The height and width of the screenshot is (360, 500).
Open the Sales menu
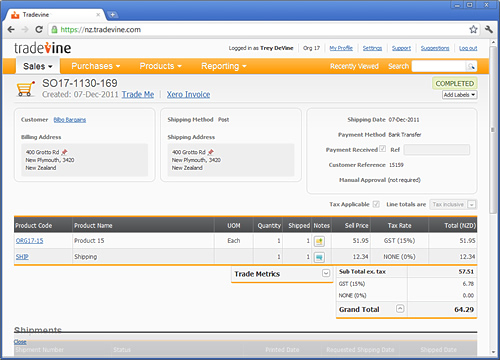(x=38, y=66)
